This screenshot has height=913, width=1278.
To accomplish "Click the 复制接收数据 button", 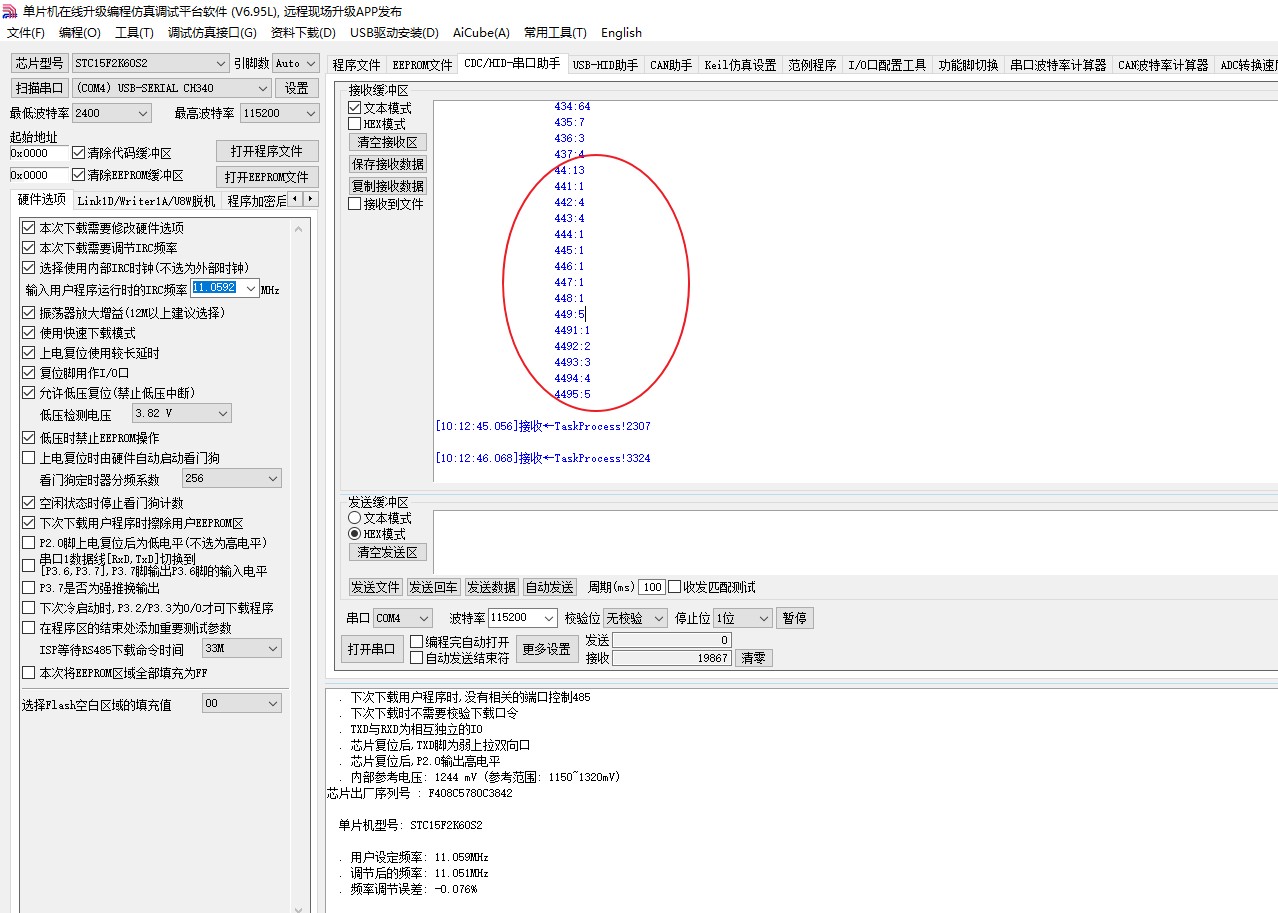I will pos(387,186).
